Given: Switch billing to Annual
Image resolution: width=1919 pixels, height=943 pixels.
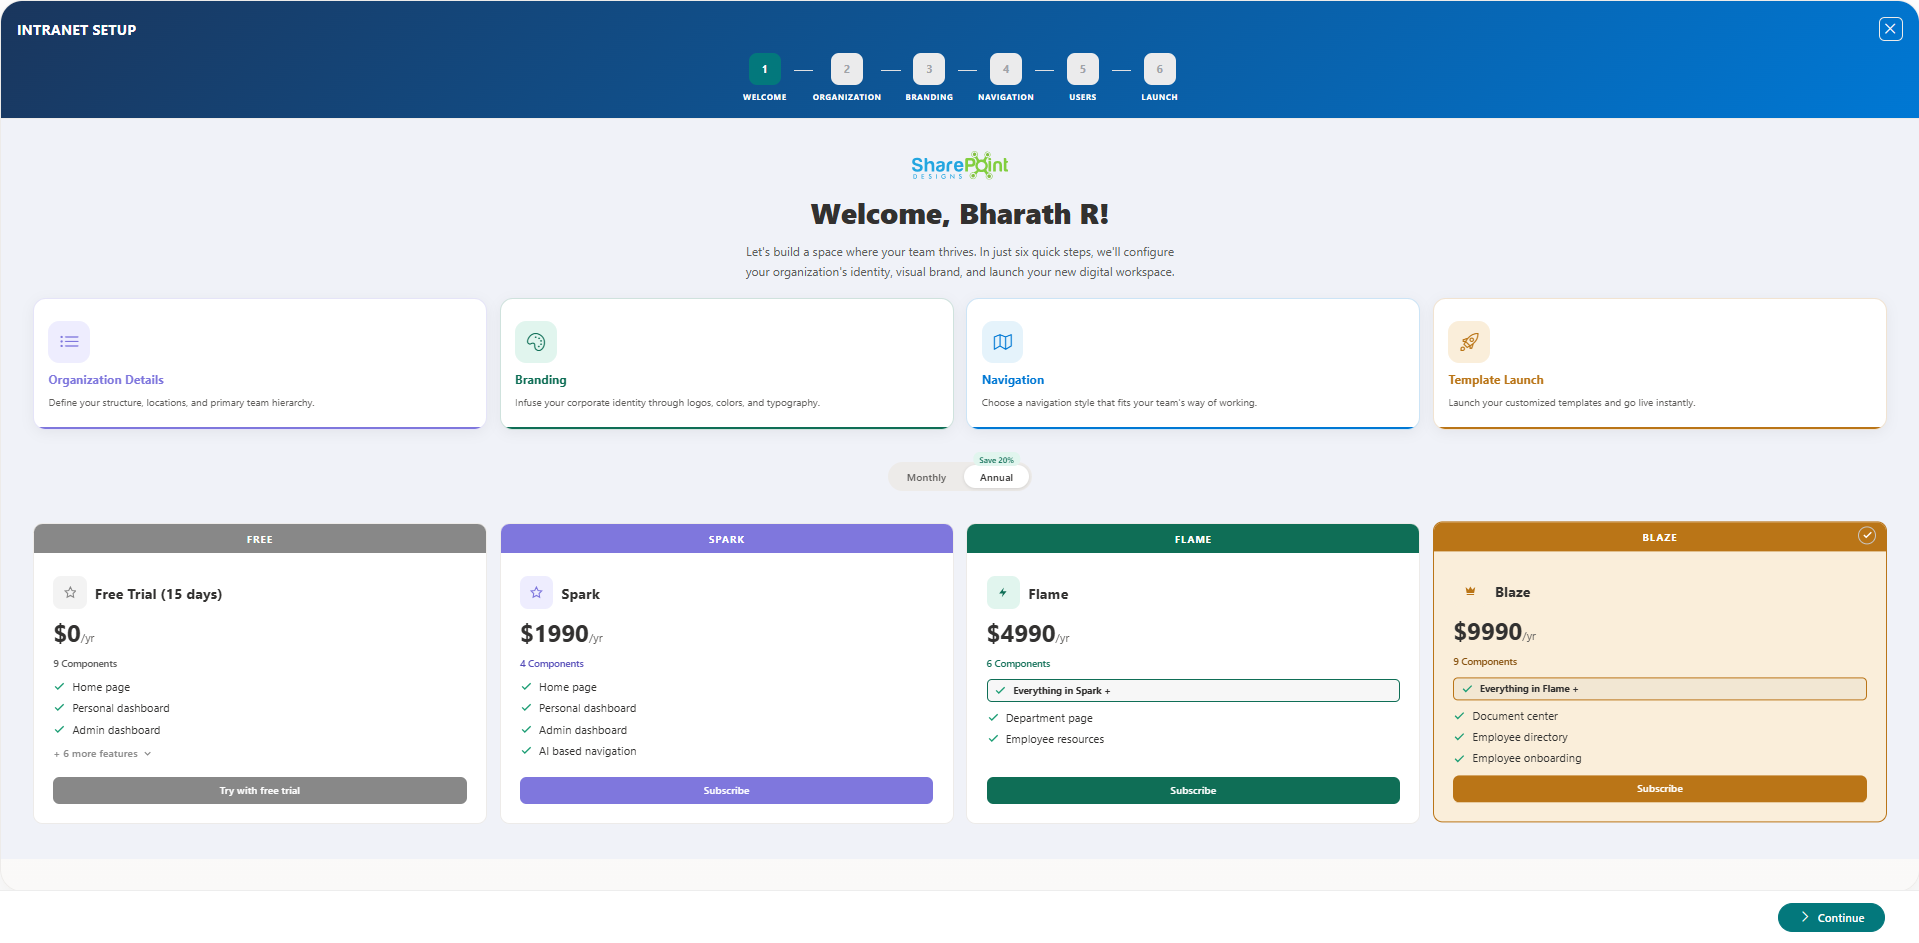Looking at the screenshot, I should (996, 478).
